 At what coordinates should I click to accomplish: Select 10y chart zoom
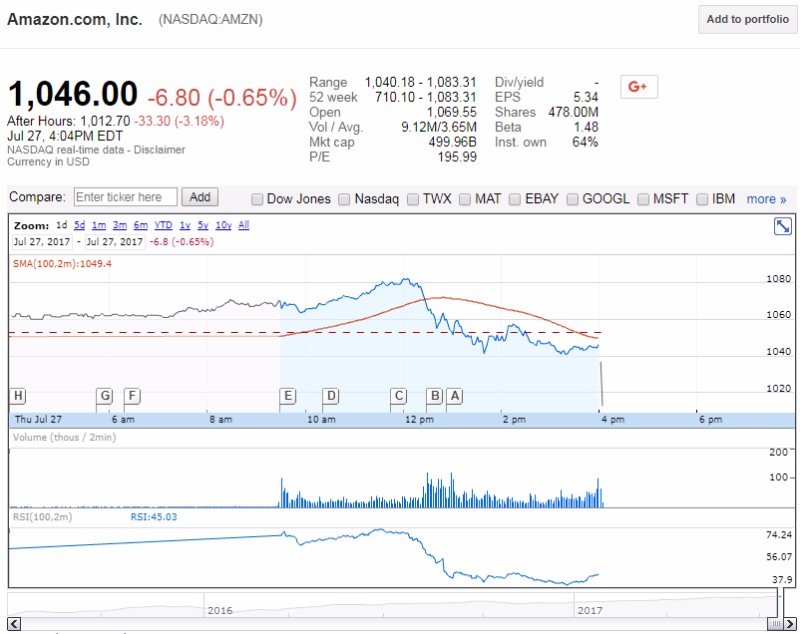(223, 225)
